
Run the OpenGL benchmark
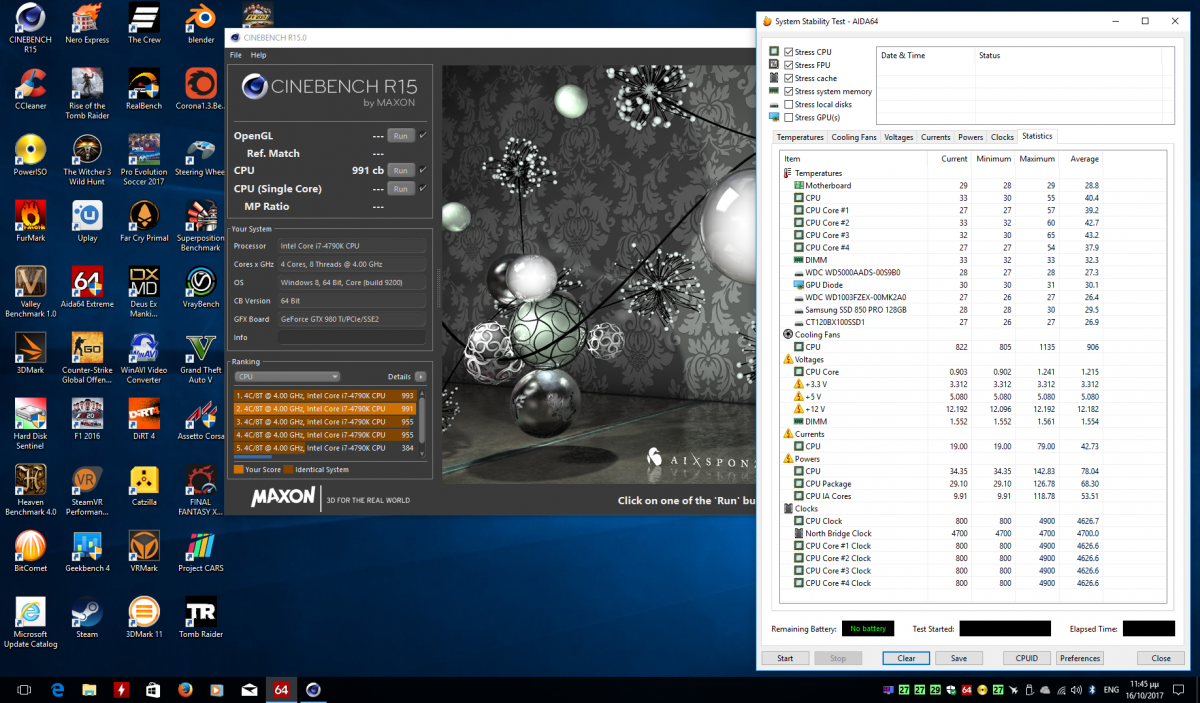[x=400, y=135]
